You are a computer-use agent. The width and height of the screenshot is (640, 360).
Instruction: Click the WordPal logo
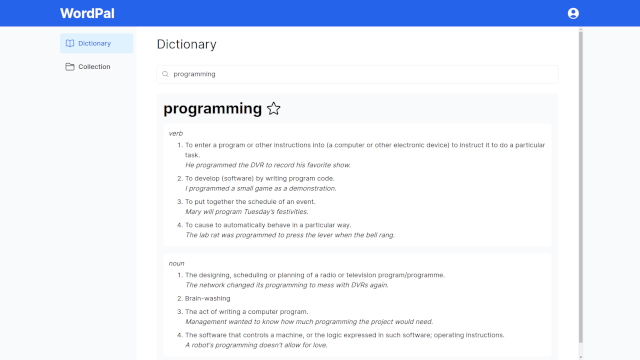coord(87,13)
